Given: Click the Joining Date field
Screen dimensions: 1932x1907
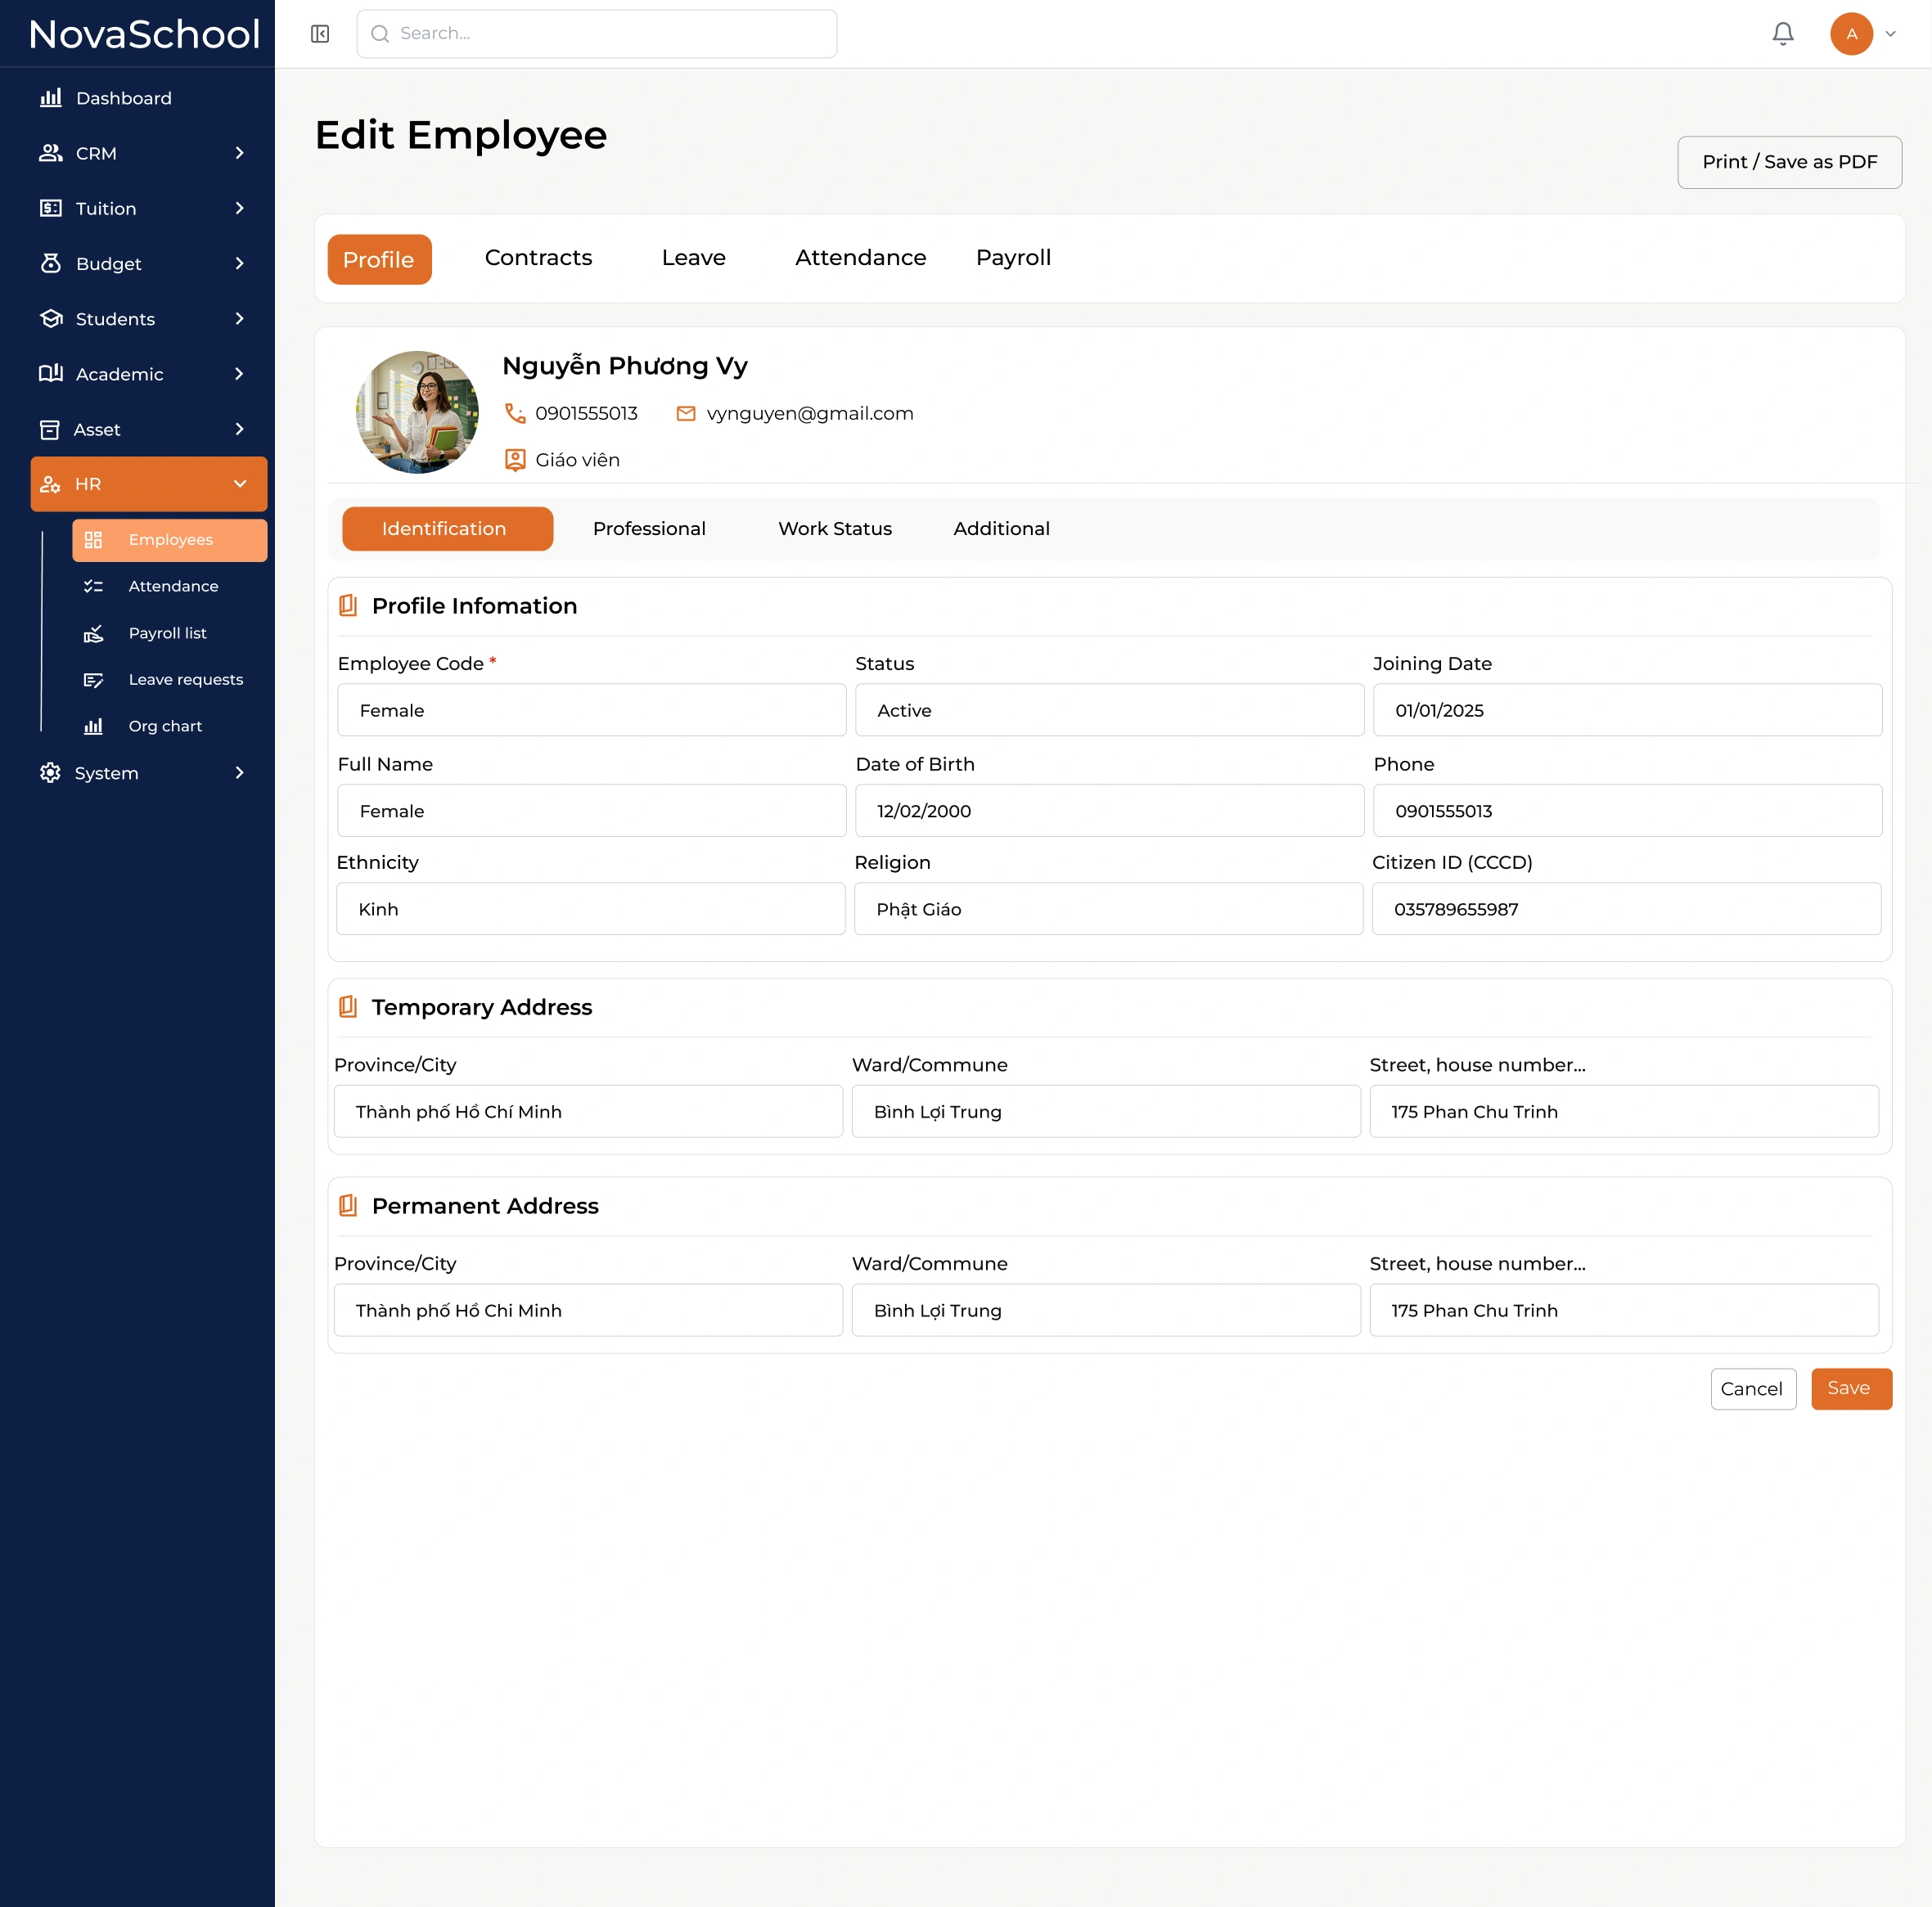Looking at the screenshot, I should (x=1627, y=710).
